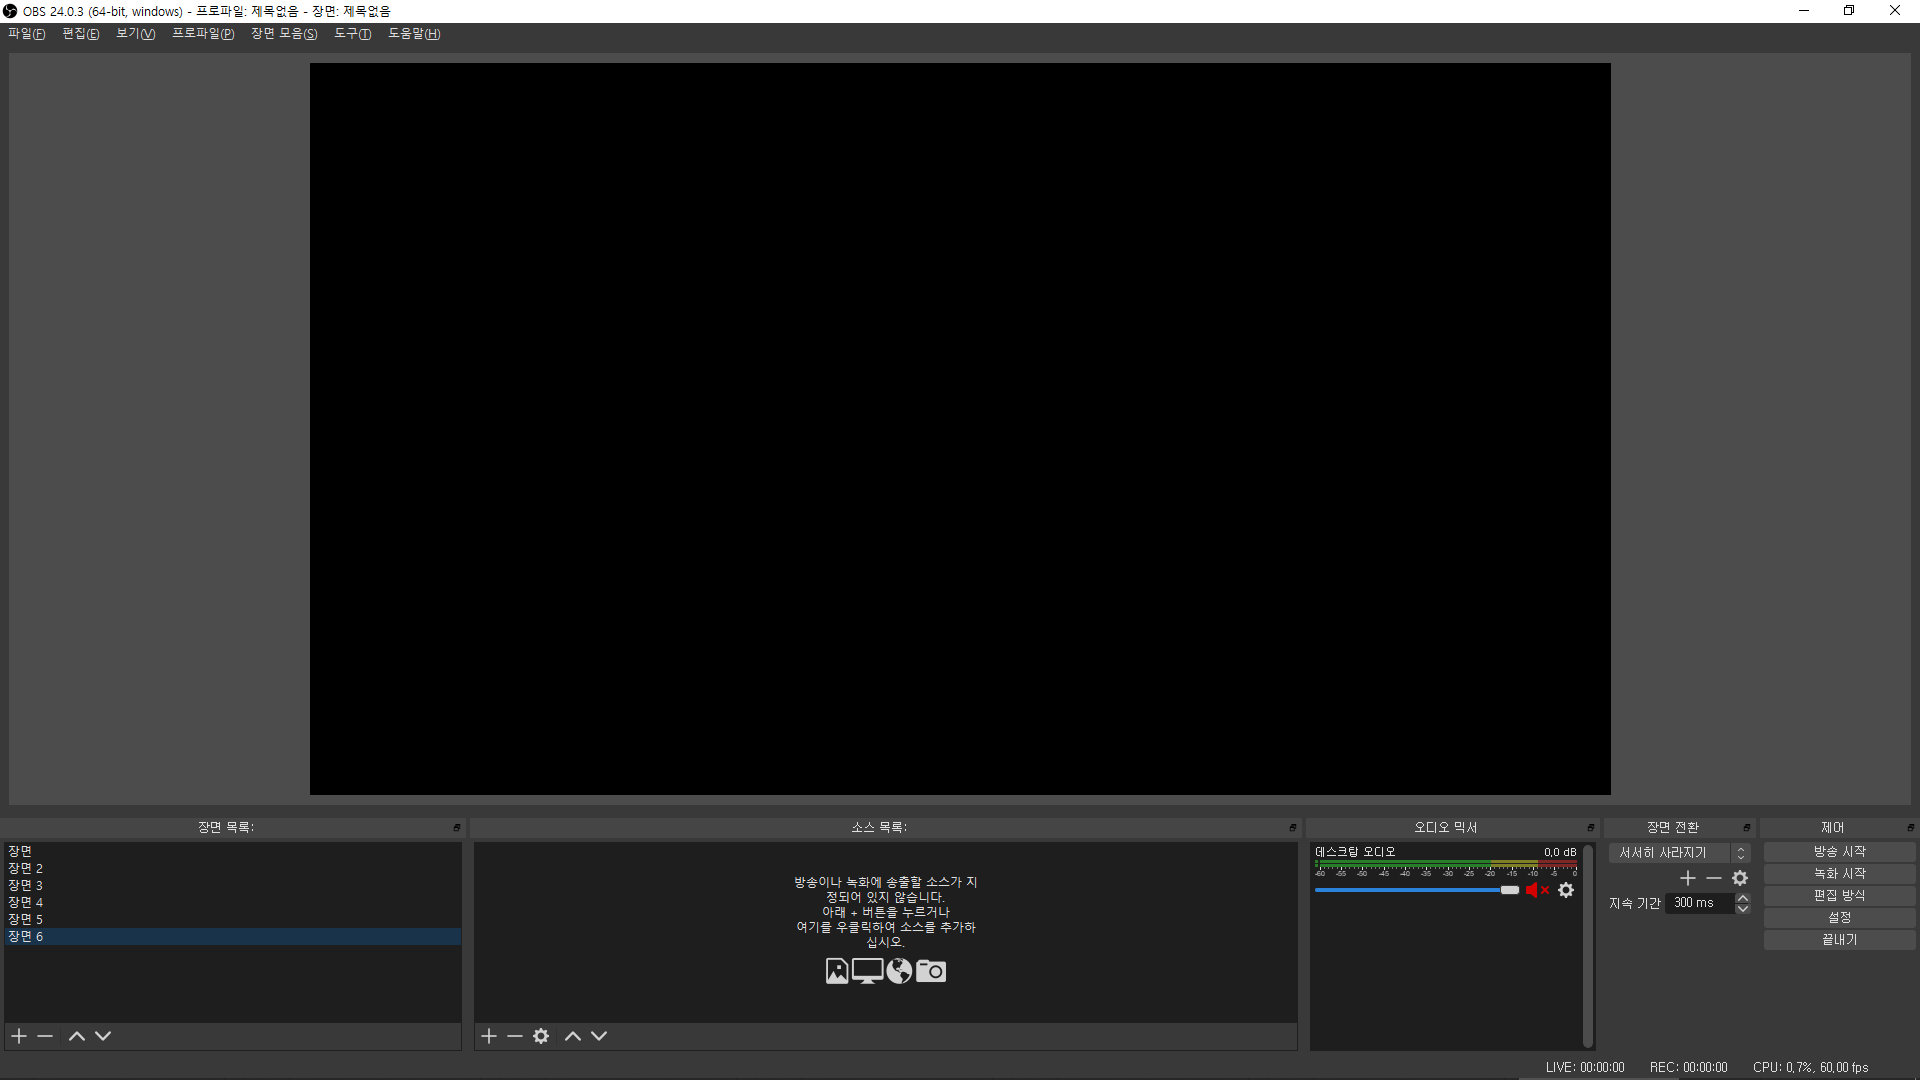Open desktop audio settings gear icon

click(1566, 890)
